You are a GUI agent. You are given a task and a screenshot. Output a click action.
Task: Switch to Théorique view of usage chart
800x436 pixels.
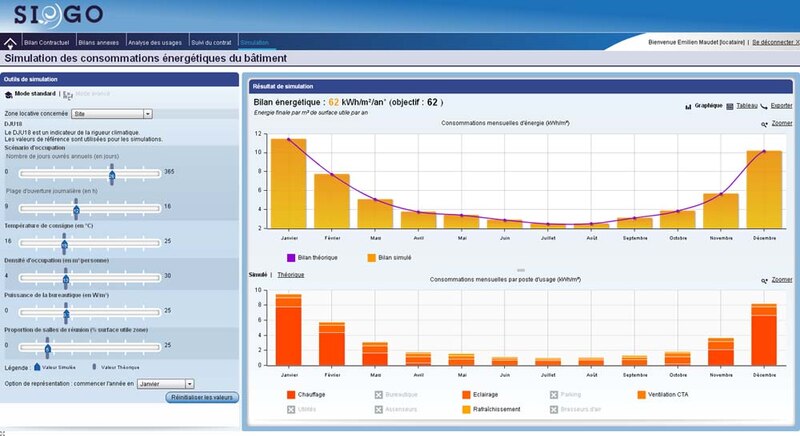291,275
